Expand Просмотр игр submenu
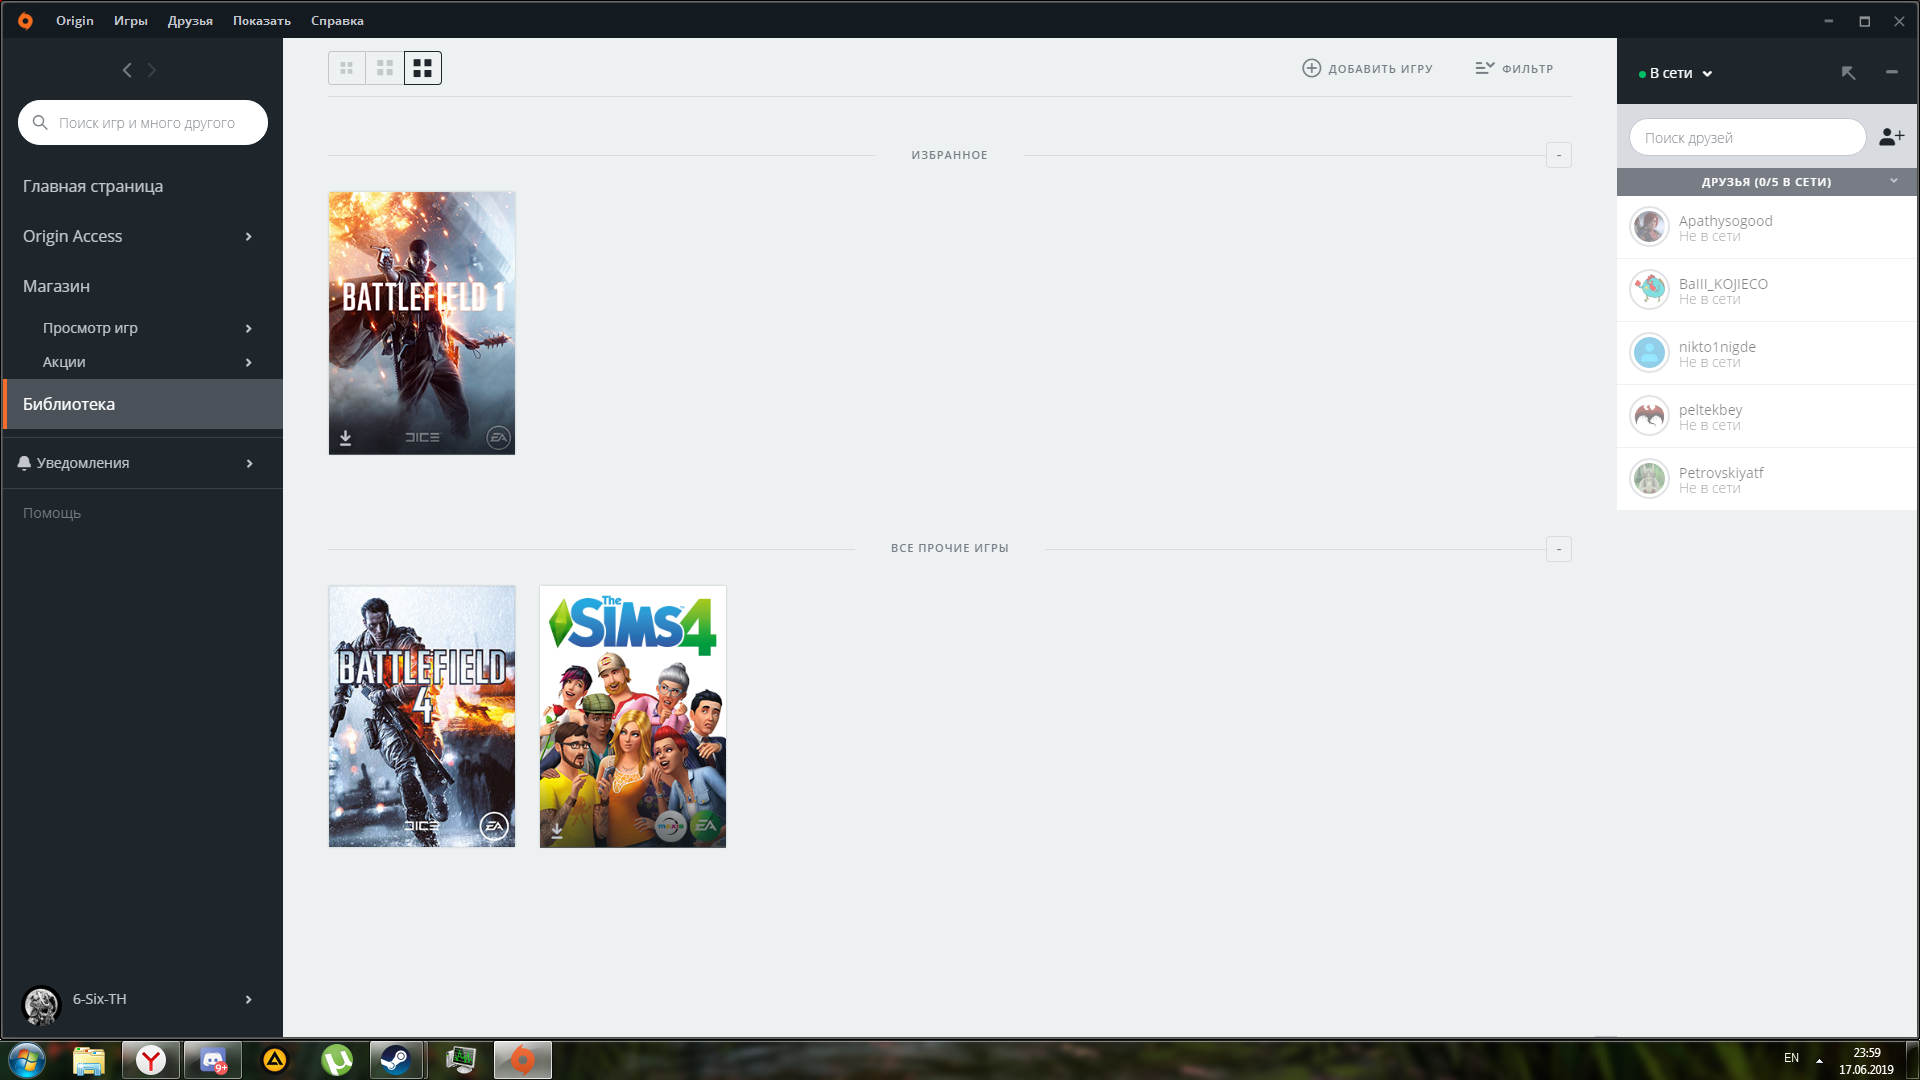Screen dimensions: 1920x1080 pyautogui.click(x=249, y=328)
